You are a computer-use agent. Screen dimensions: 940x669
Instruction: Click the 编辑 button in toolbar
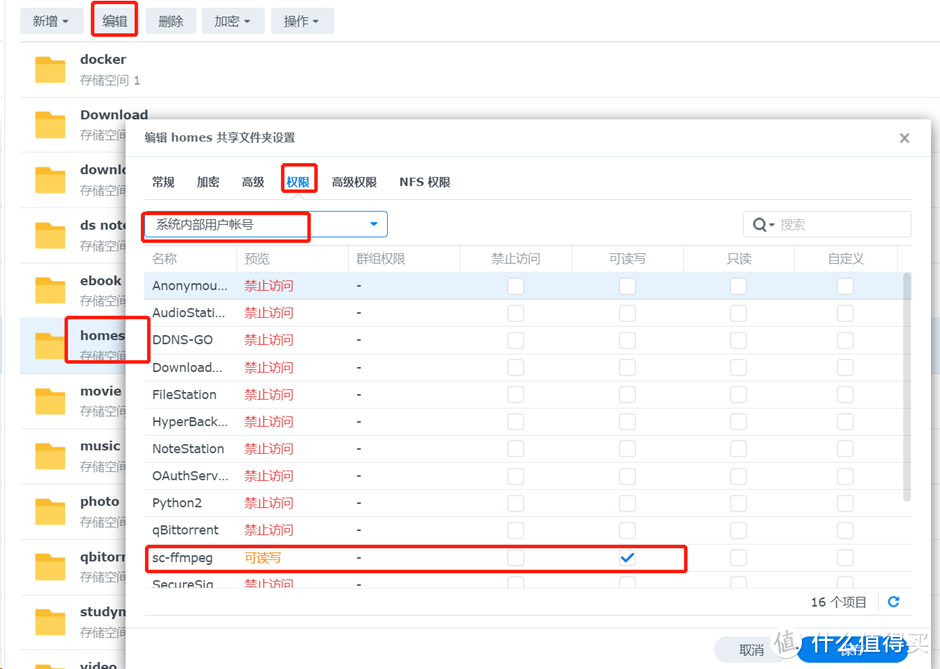pos(115,22)
